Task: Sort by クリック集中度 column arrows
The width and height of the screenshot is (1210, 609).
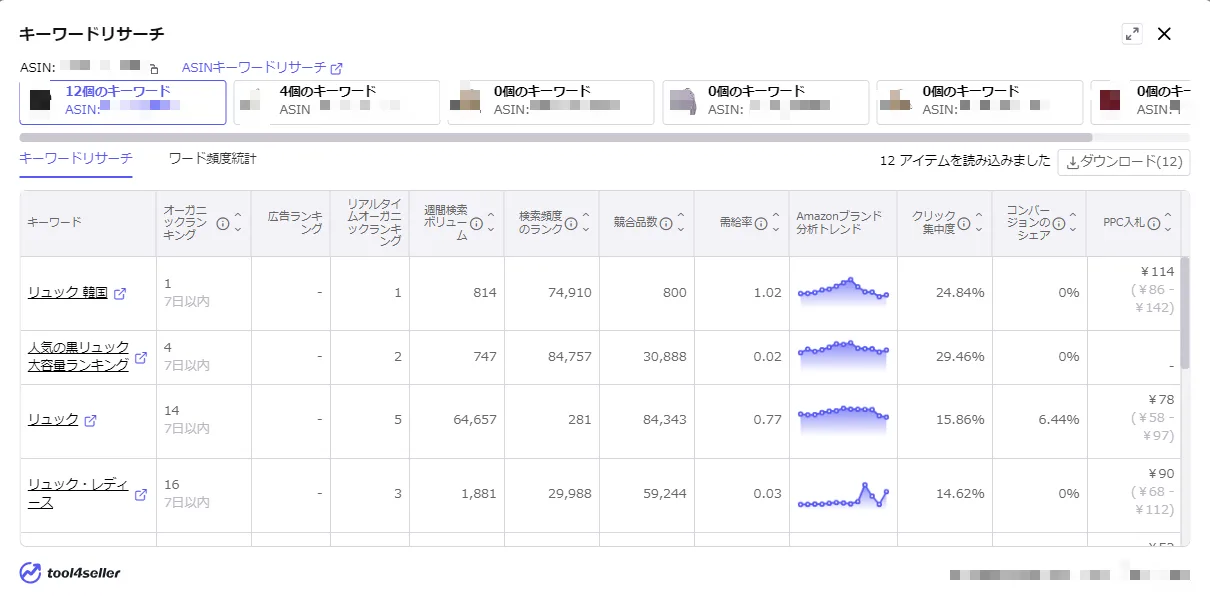Action: click(978, 223)
